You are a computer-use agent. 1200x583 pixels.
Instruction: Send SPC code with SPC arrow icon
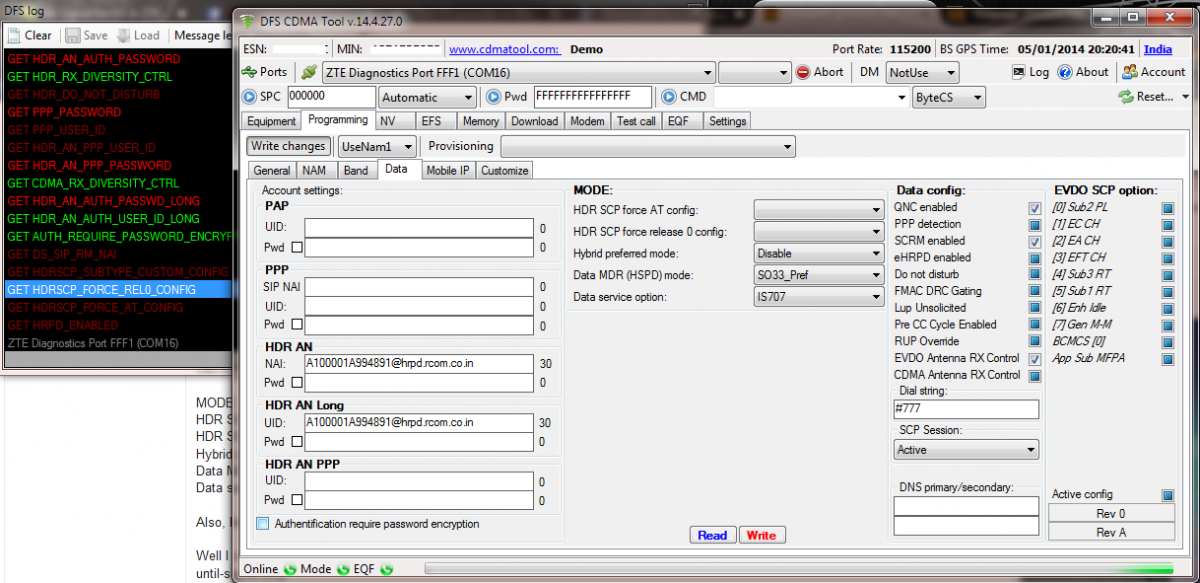point(250,97)
